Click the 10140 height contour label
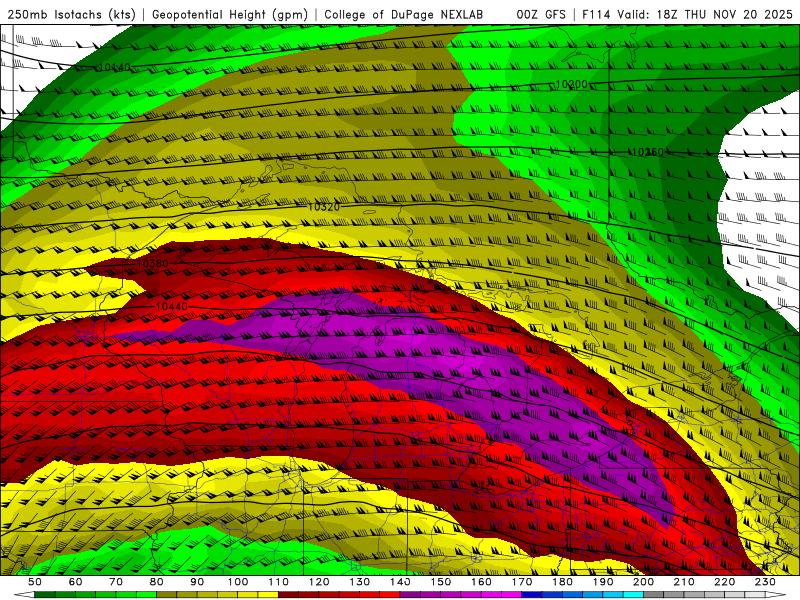800x600 pixels. coord(115,67)
